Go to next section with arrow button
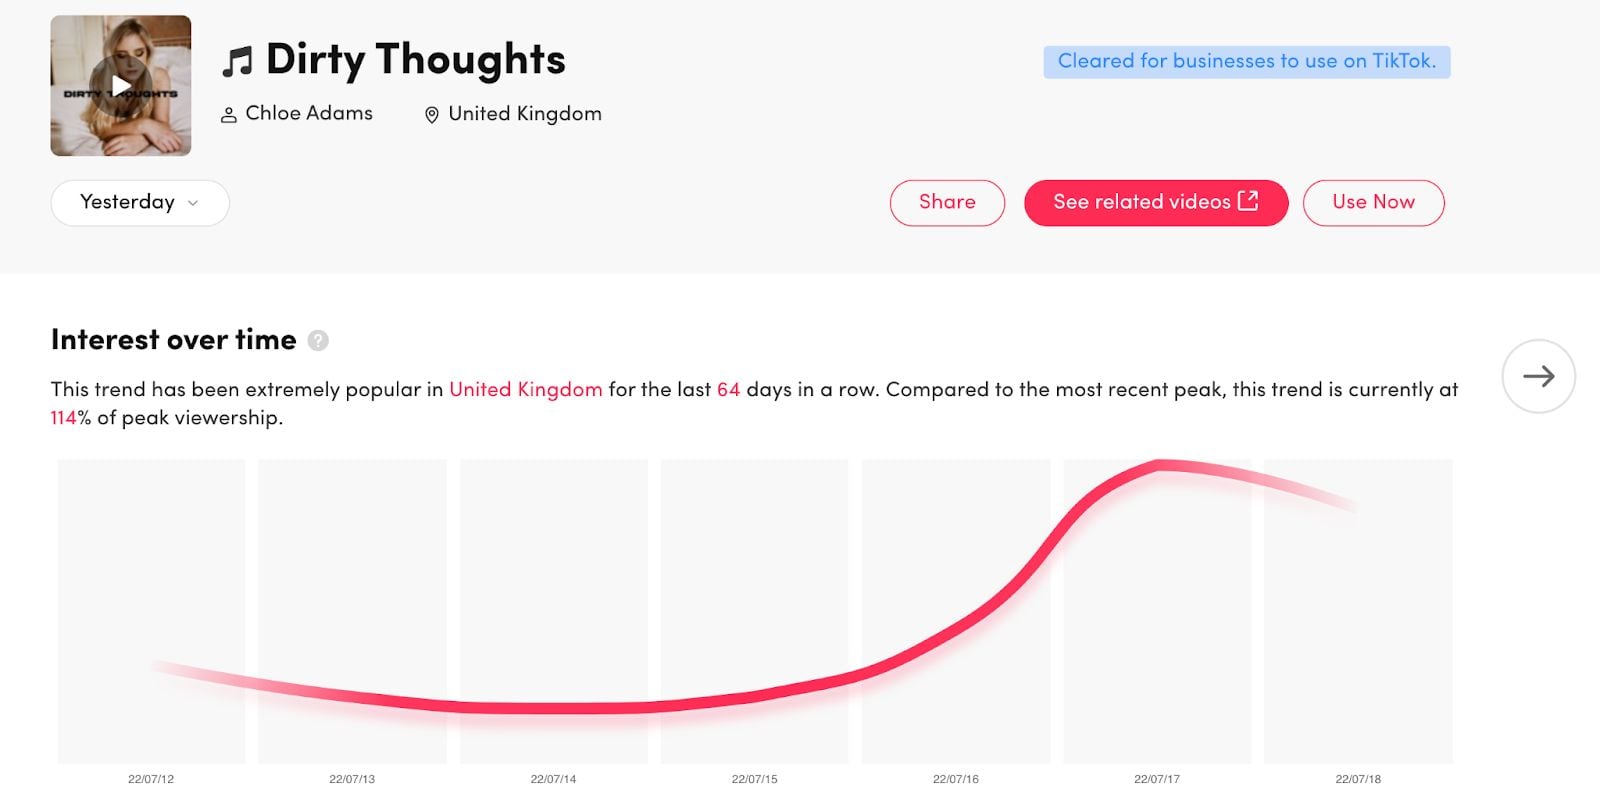This screenshot has height=808, width=1600. [x=1538, y=376]
